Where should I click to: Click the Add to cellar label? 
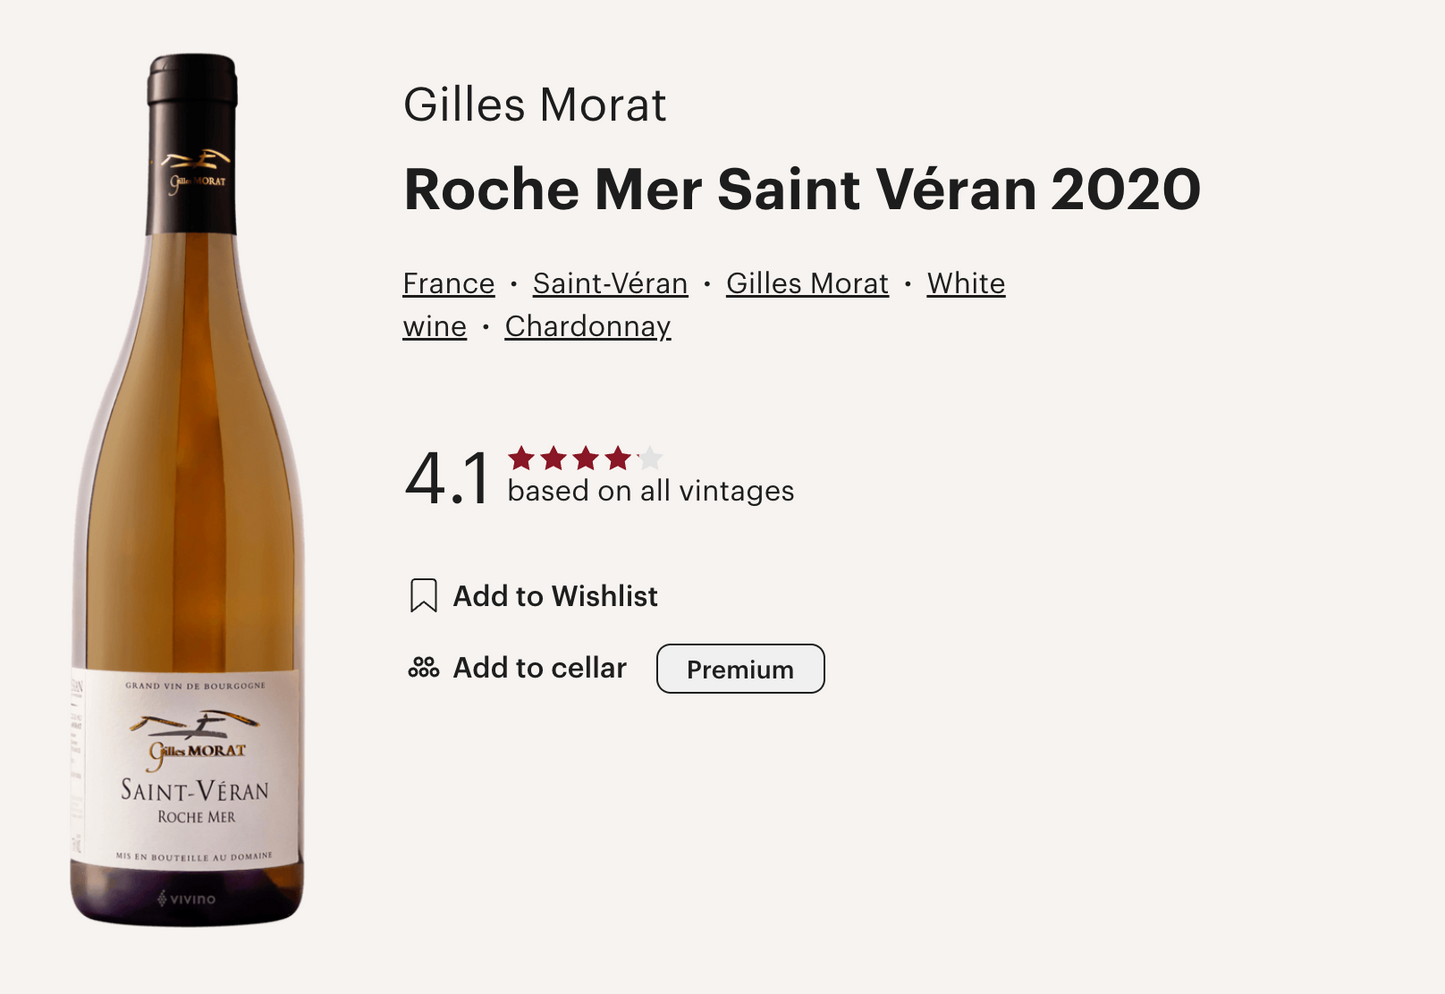pos(539,668)
